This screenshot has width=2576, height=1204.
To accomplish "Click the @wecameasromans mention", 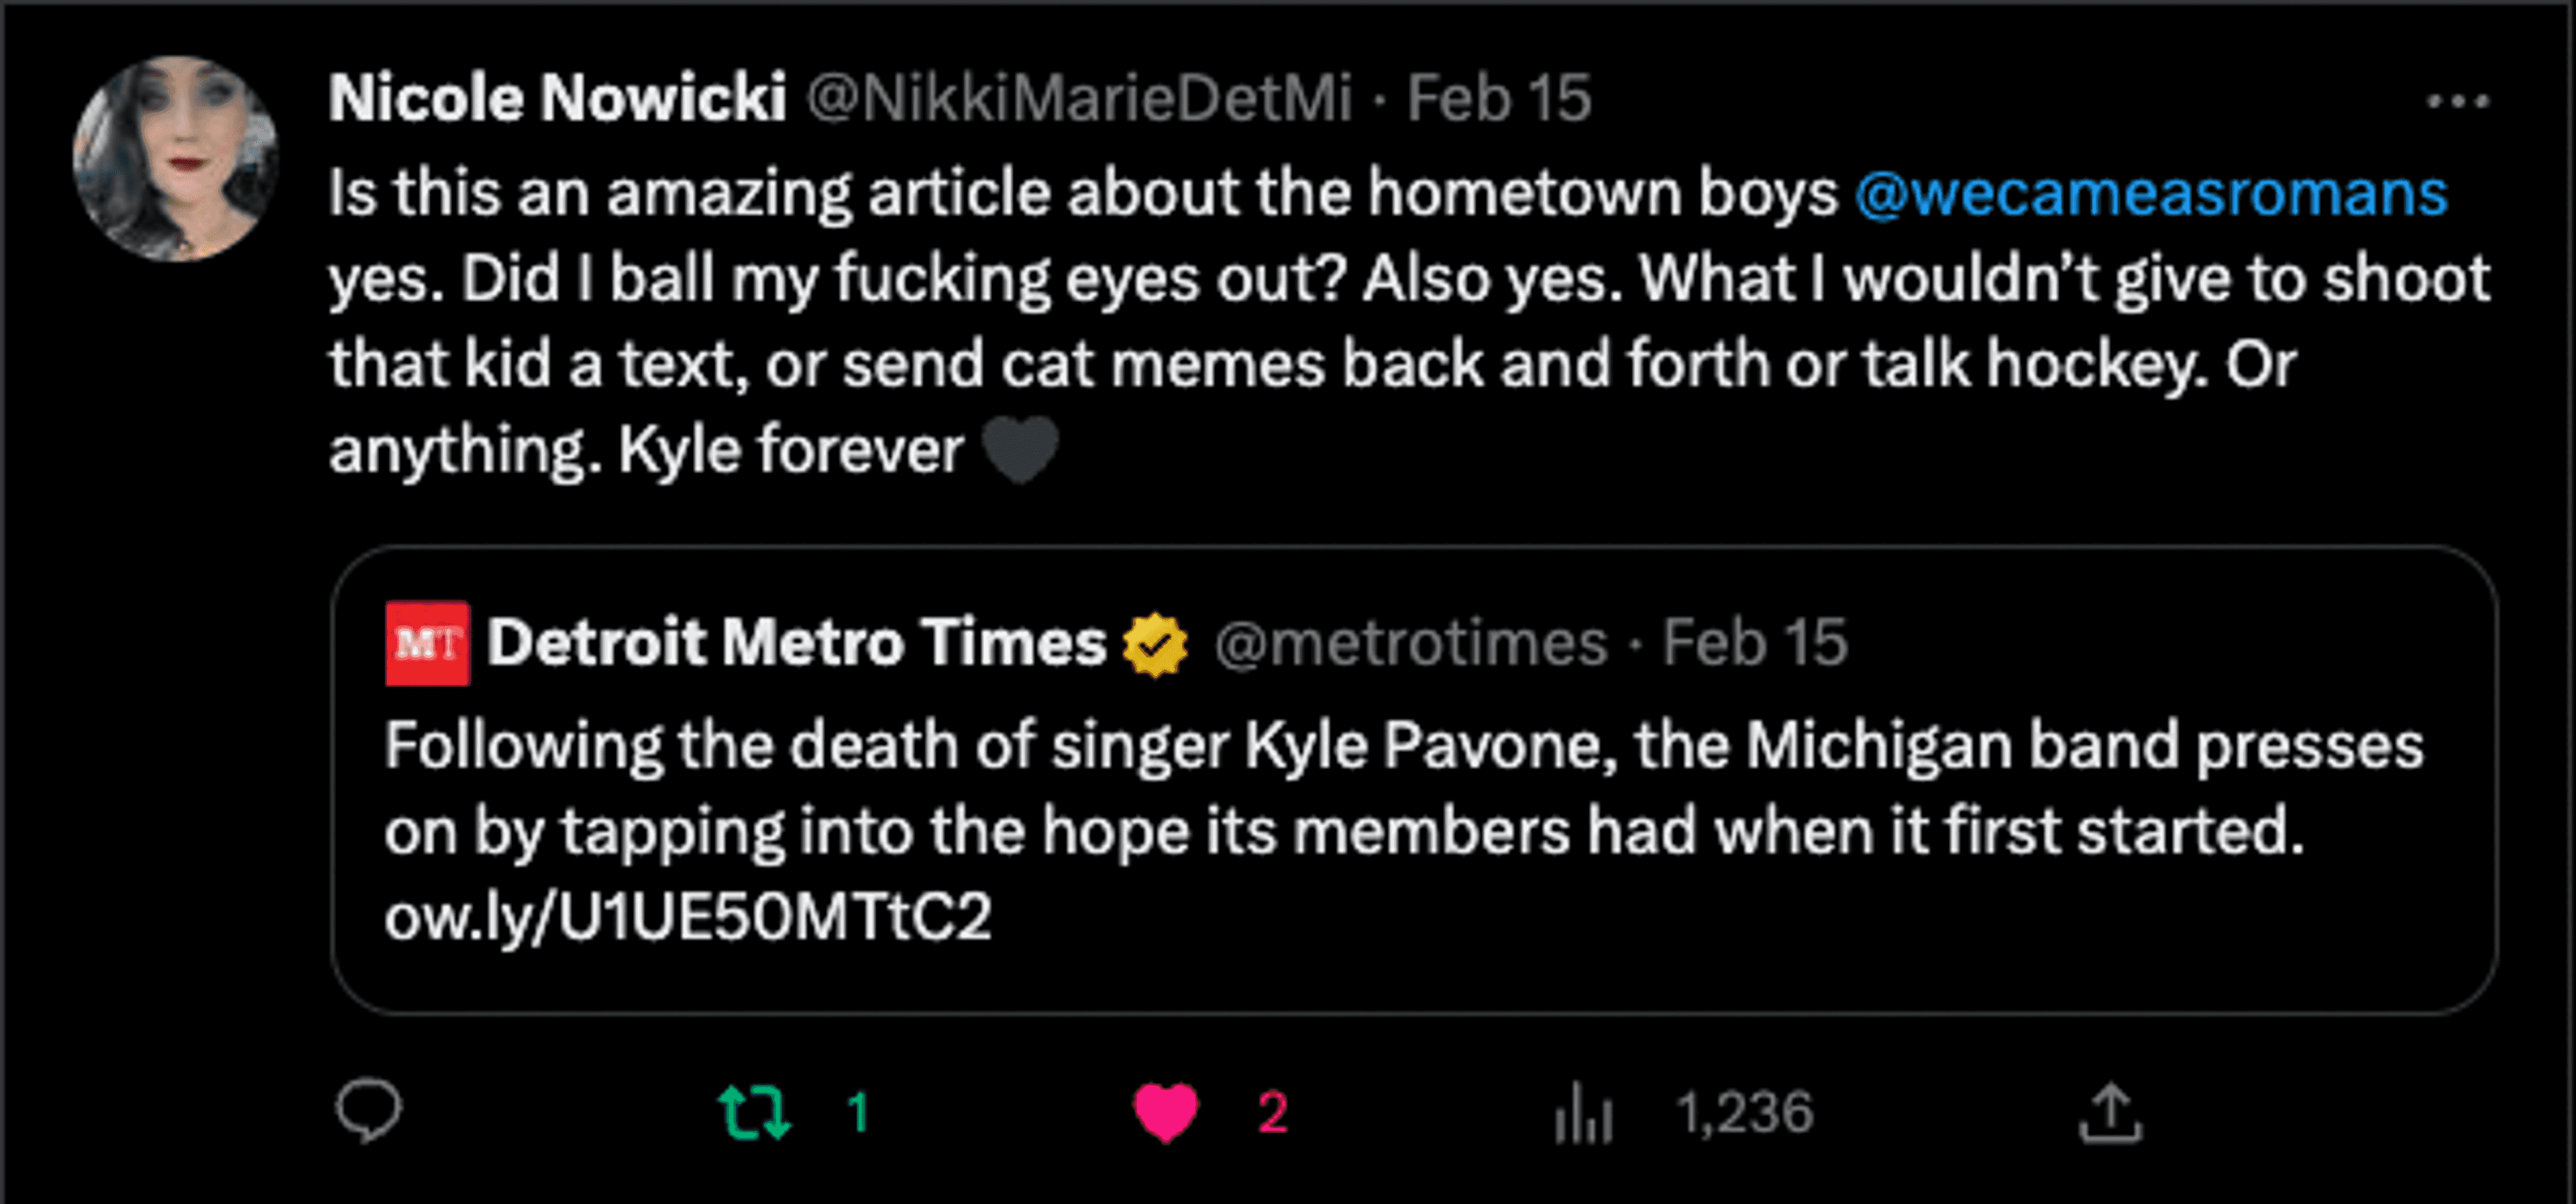I will (2150, 193).
